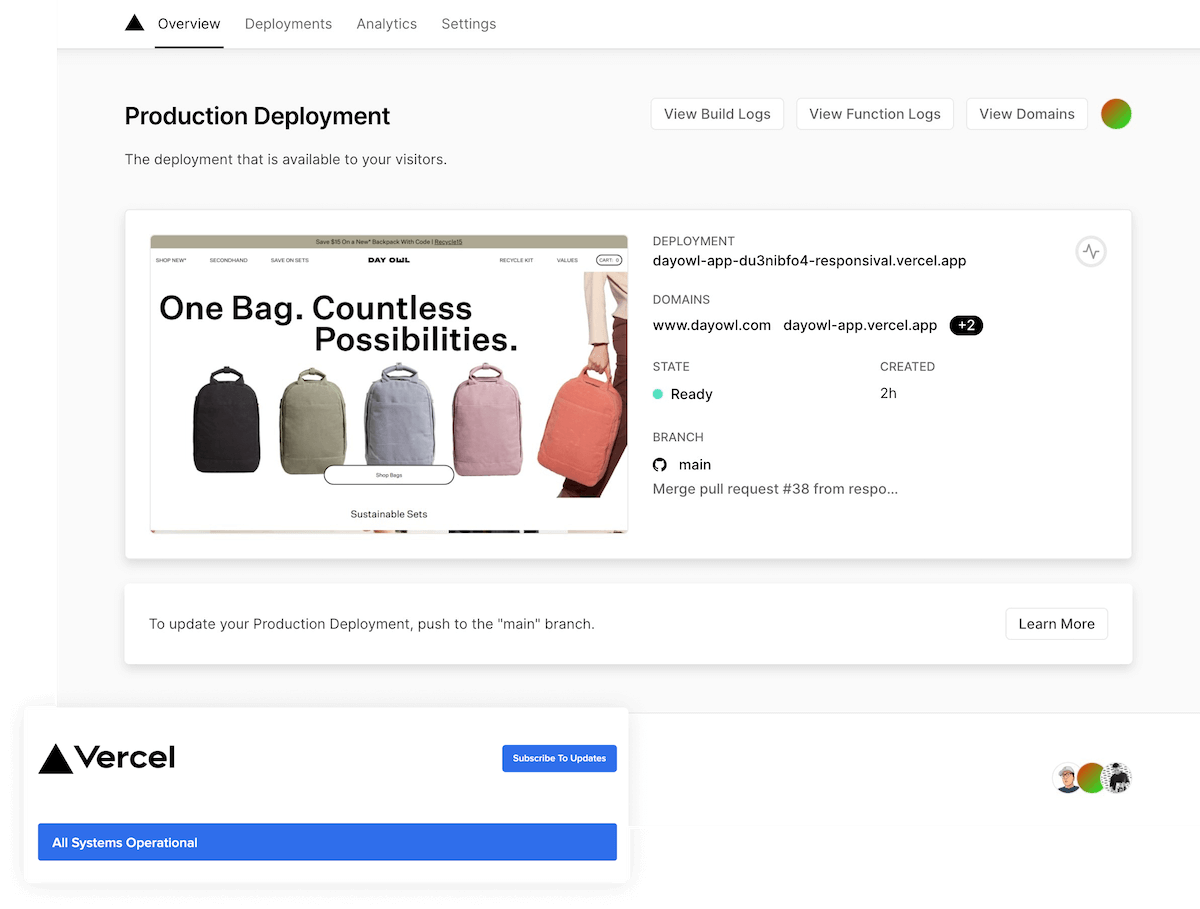The height and width of the screenshot is (909, 1200).
Task: Click the Vercel triangle logo in navbar
Action: pyautogui.click(x=134, y=22)
